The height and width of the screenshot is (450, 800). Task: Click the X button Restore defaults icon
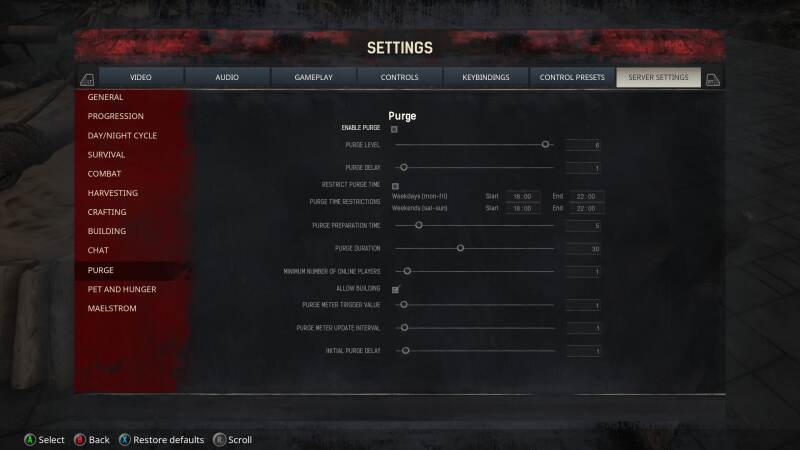(124, 440)
